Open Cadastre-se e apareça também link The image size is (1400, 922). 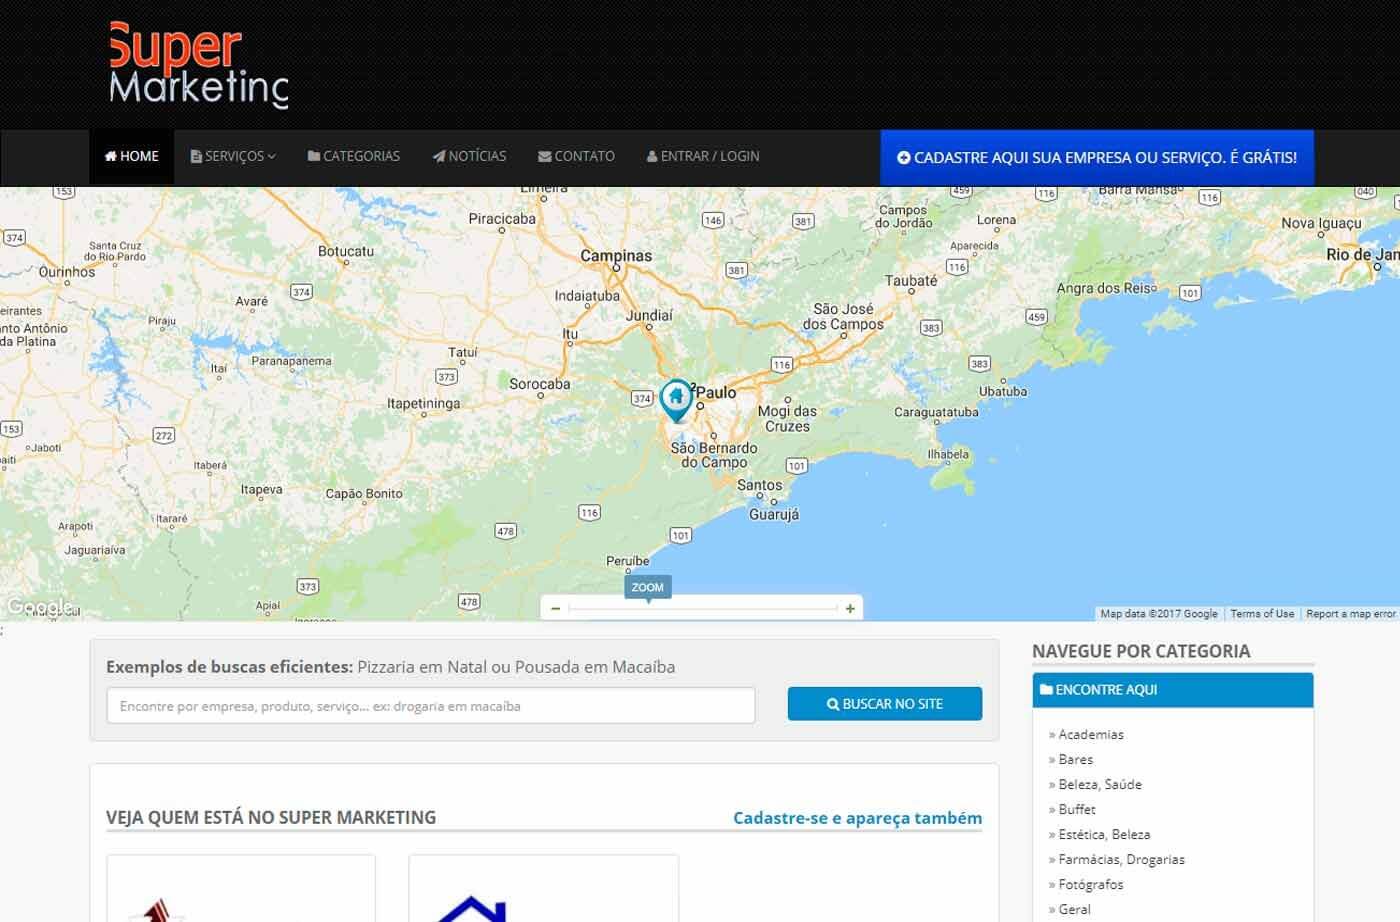[857, 818]
